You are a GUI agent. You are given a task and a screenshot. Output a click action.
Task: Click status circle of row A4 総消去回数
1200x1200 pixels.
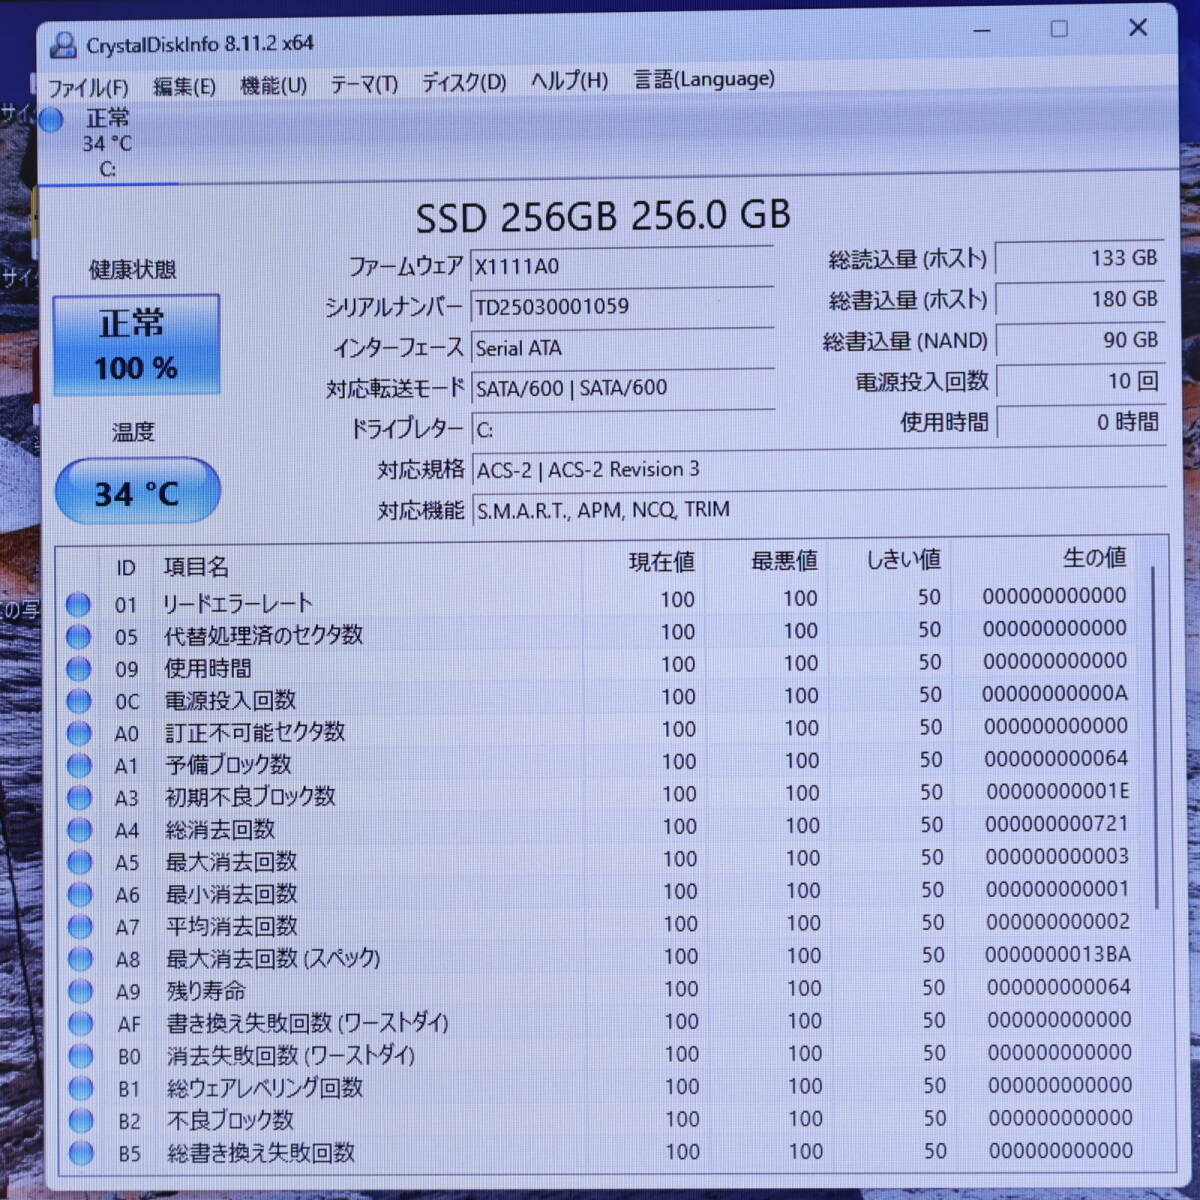(x=79, y=830)
